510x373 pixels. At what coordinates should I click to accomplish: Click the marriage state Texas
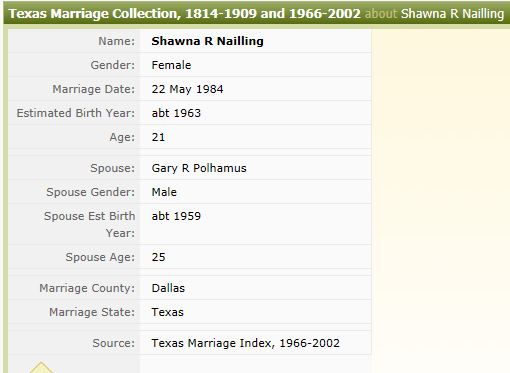(167, 312)
